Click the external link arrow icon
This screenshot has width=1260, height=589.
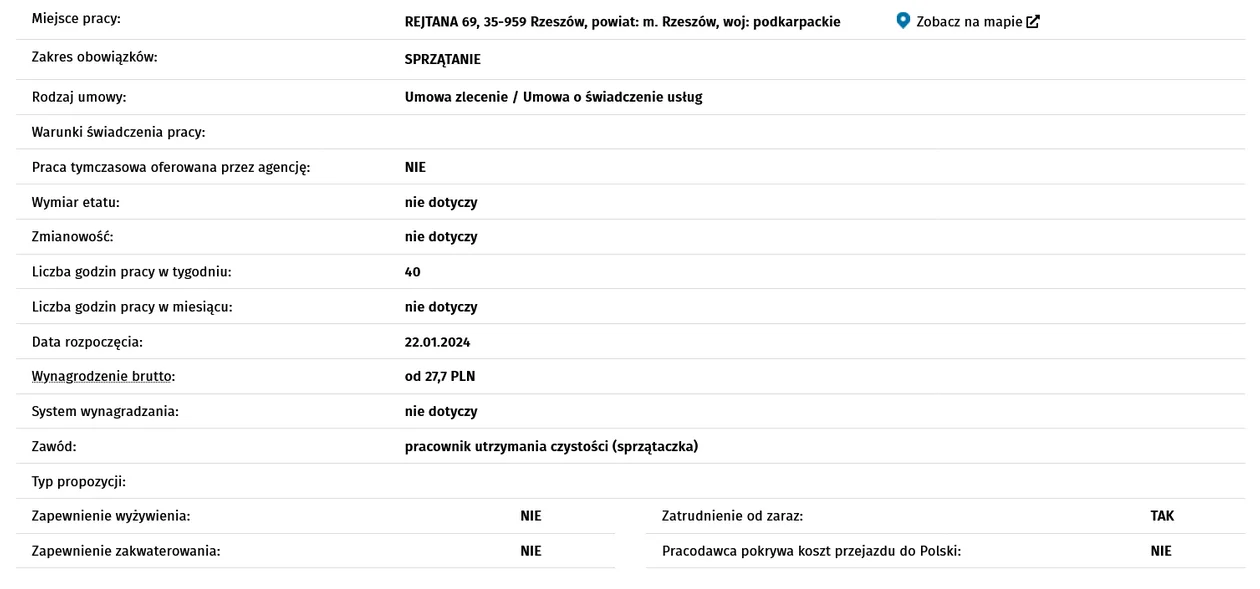point(1033,22)
